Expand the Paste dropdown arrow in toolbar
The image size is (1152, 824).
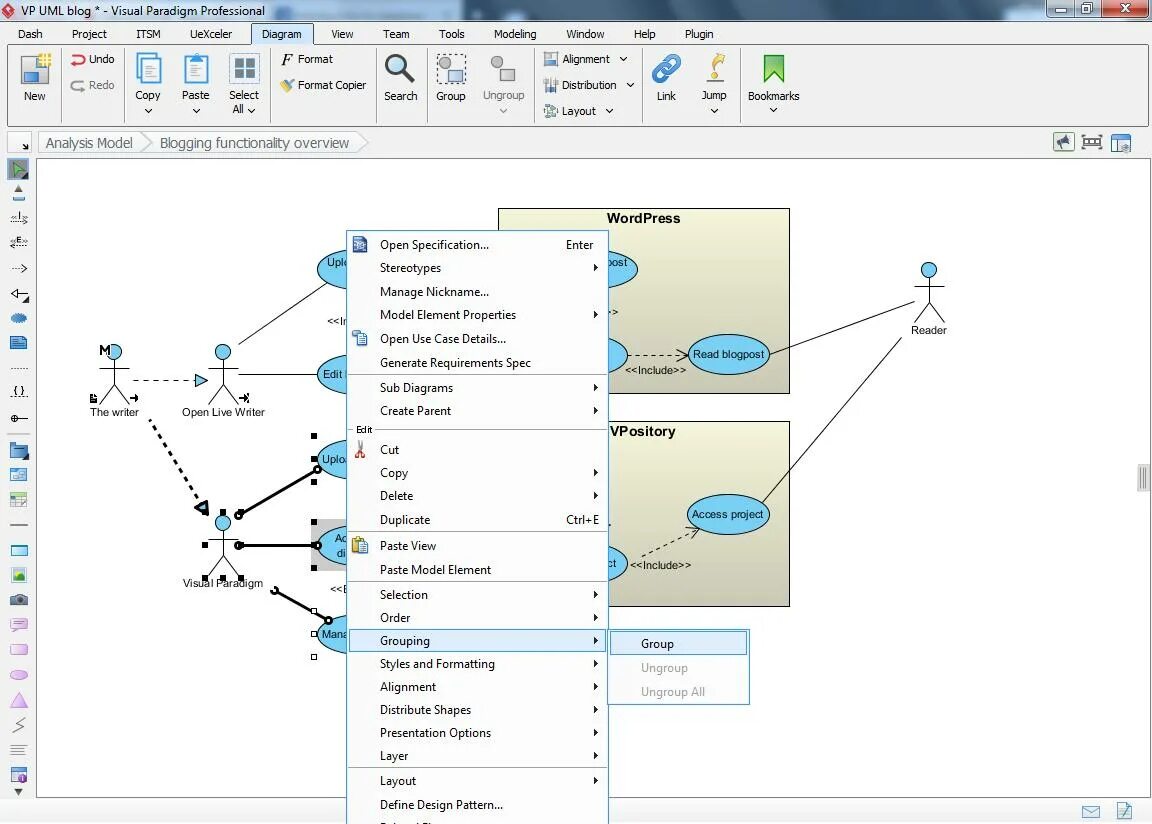pyautogui.click(x=196, y=111)
